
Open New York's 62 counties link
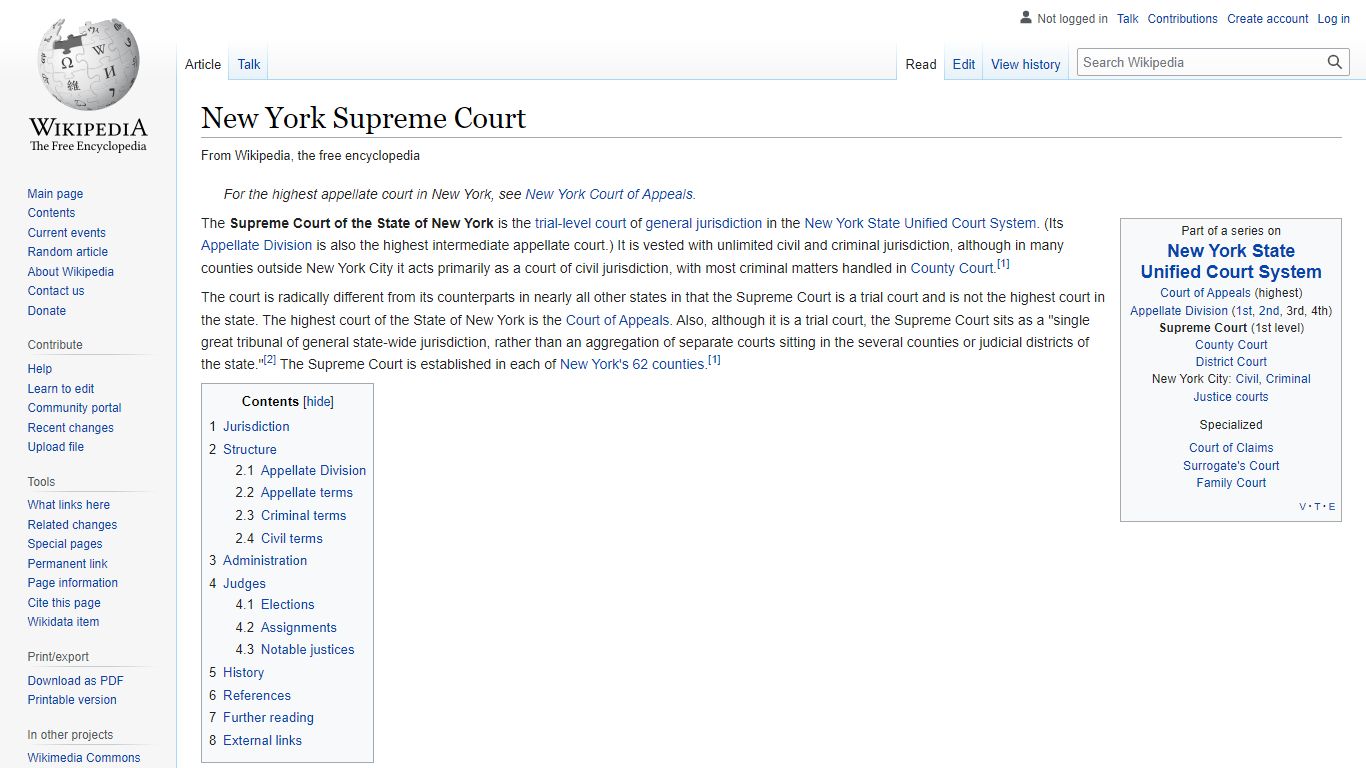pyautogui.click(x=632, y=364)
